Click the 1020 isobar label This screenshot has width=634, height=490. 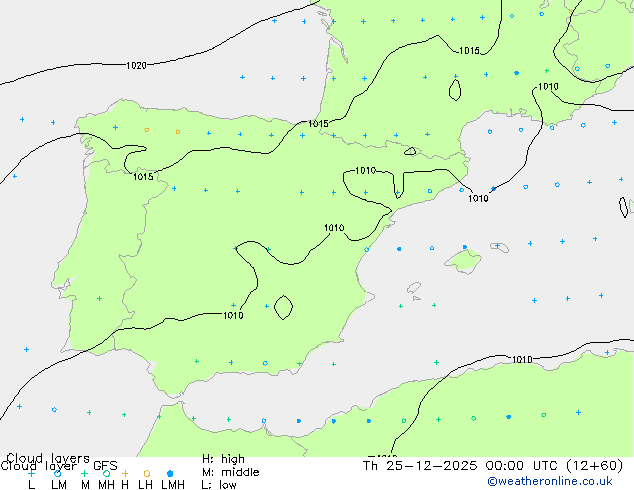point(136,65)
